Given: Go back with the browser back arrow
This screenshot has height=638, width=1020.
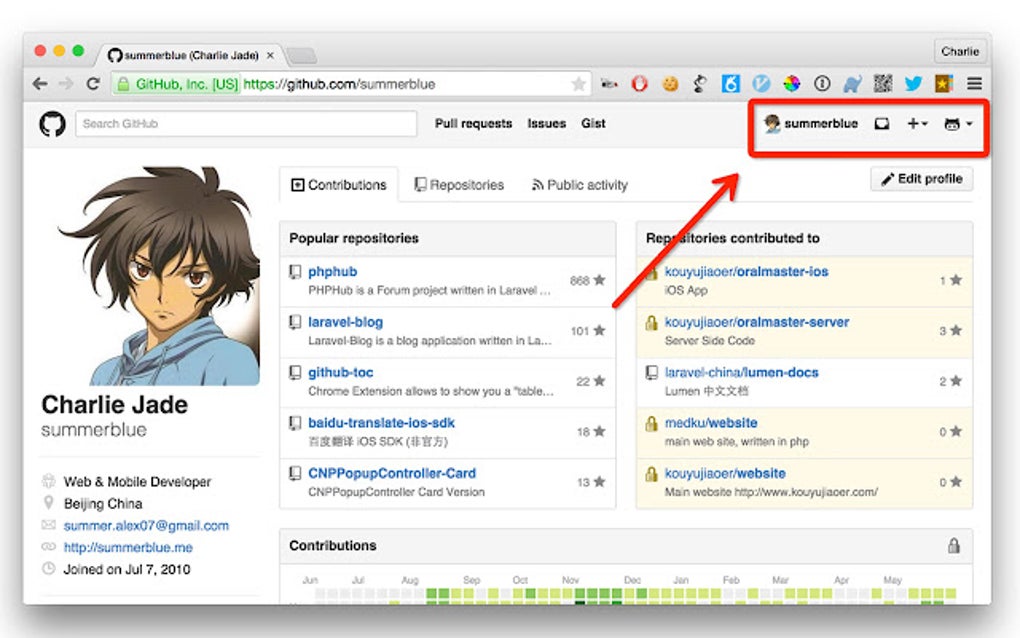Looking at the screenshot, I should click(40, 84).
